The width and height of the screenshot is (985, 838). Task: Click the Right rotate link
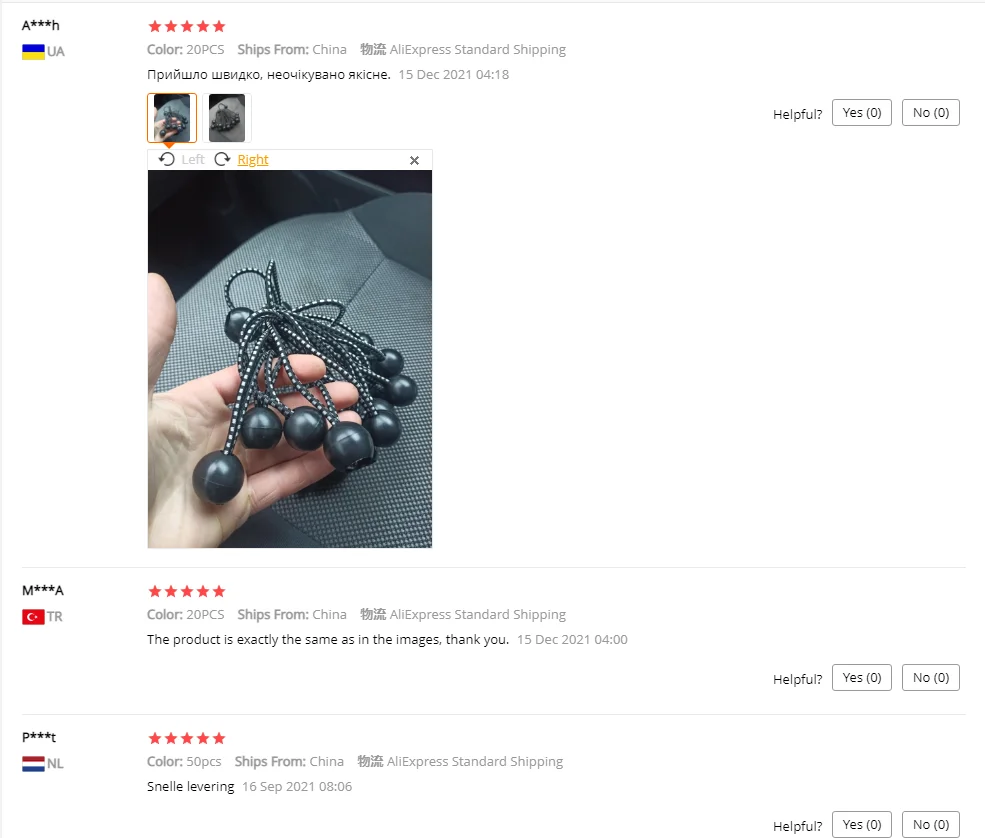click(253, 160)
